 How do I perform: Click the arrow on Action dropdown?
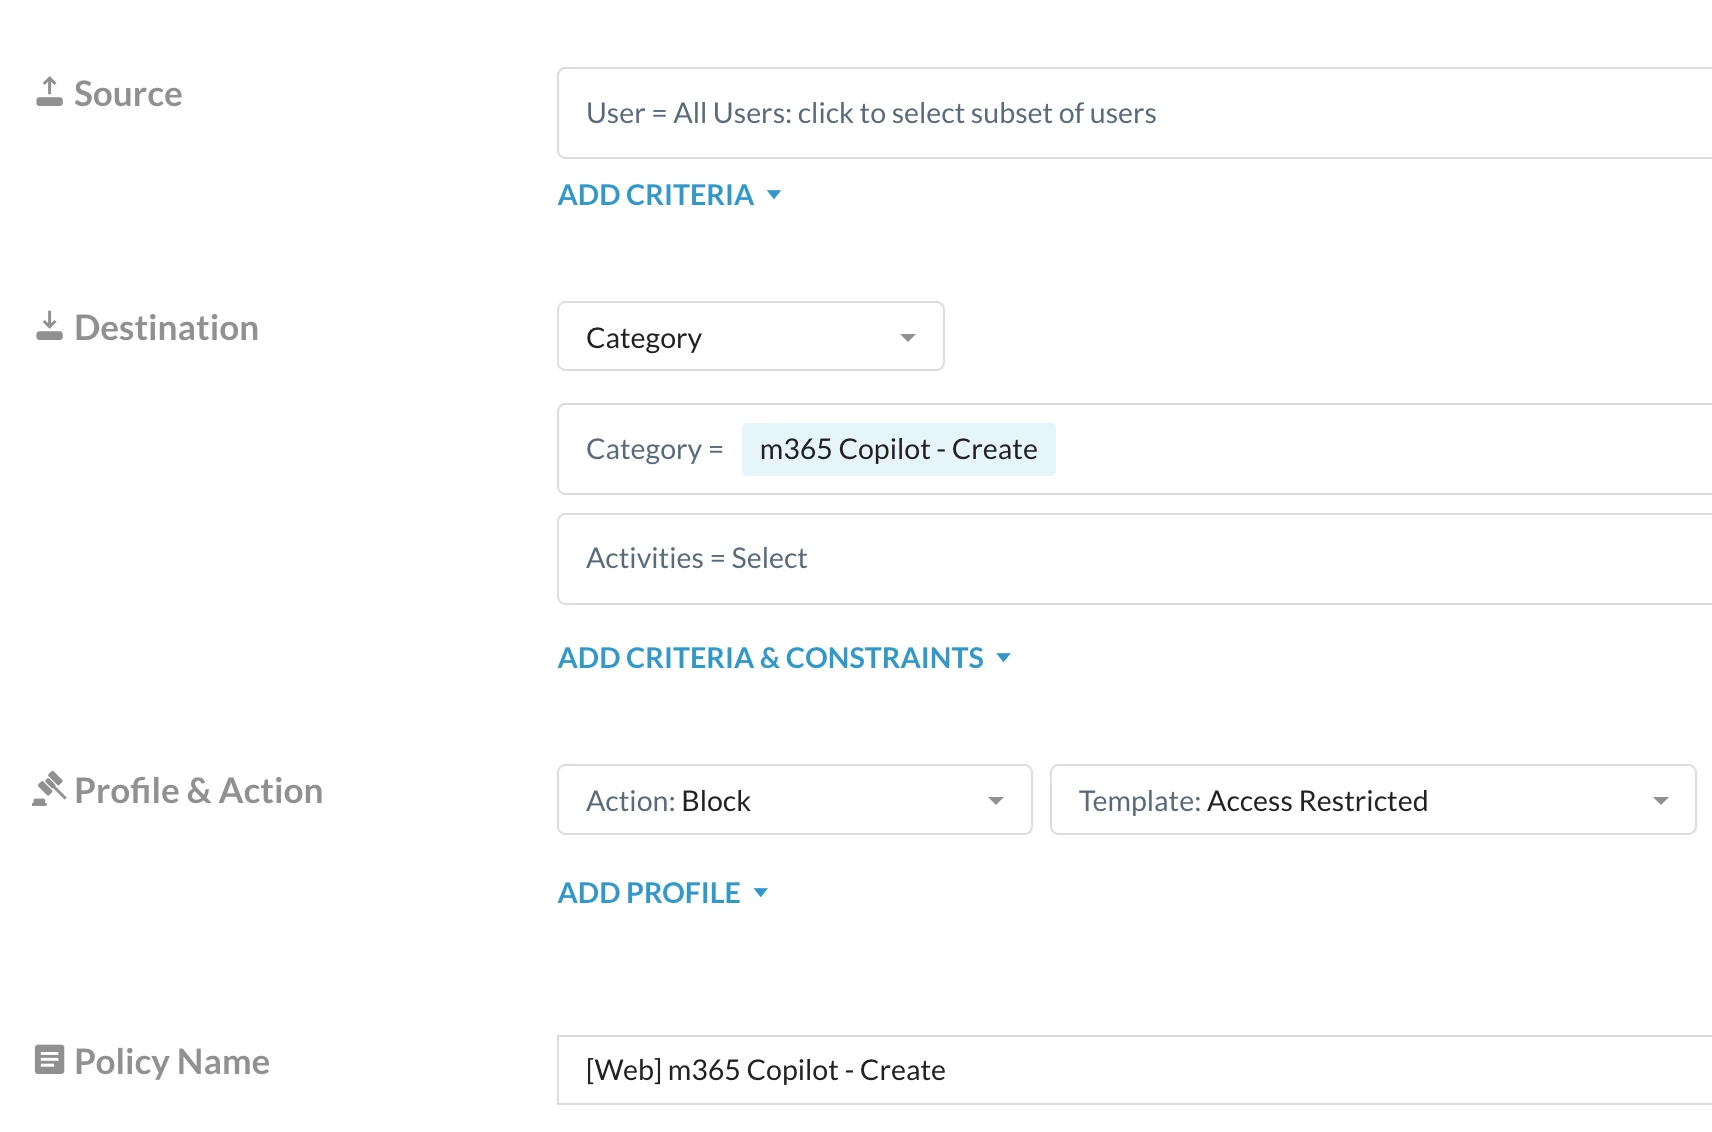pos(995,801)
